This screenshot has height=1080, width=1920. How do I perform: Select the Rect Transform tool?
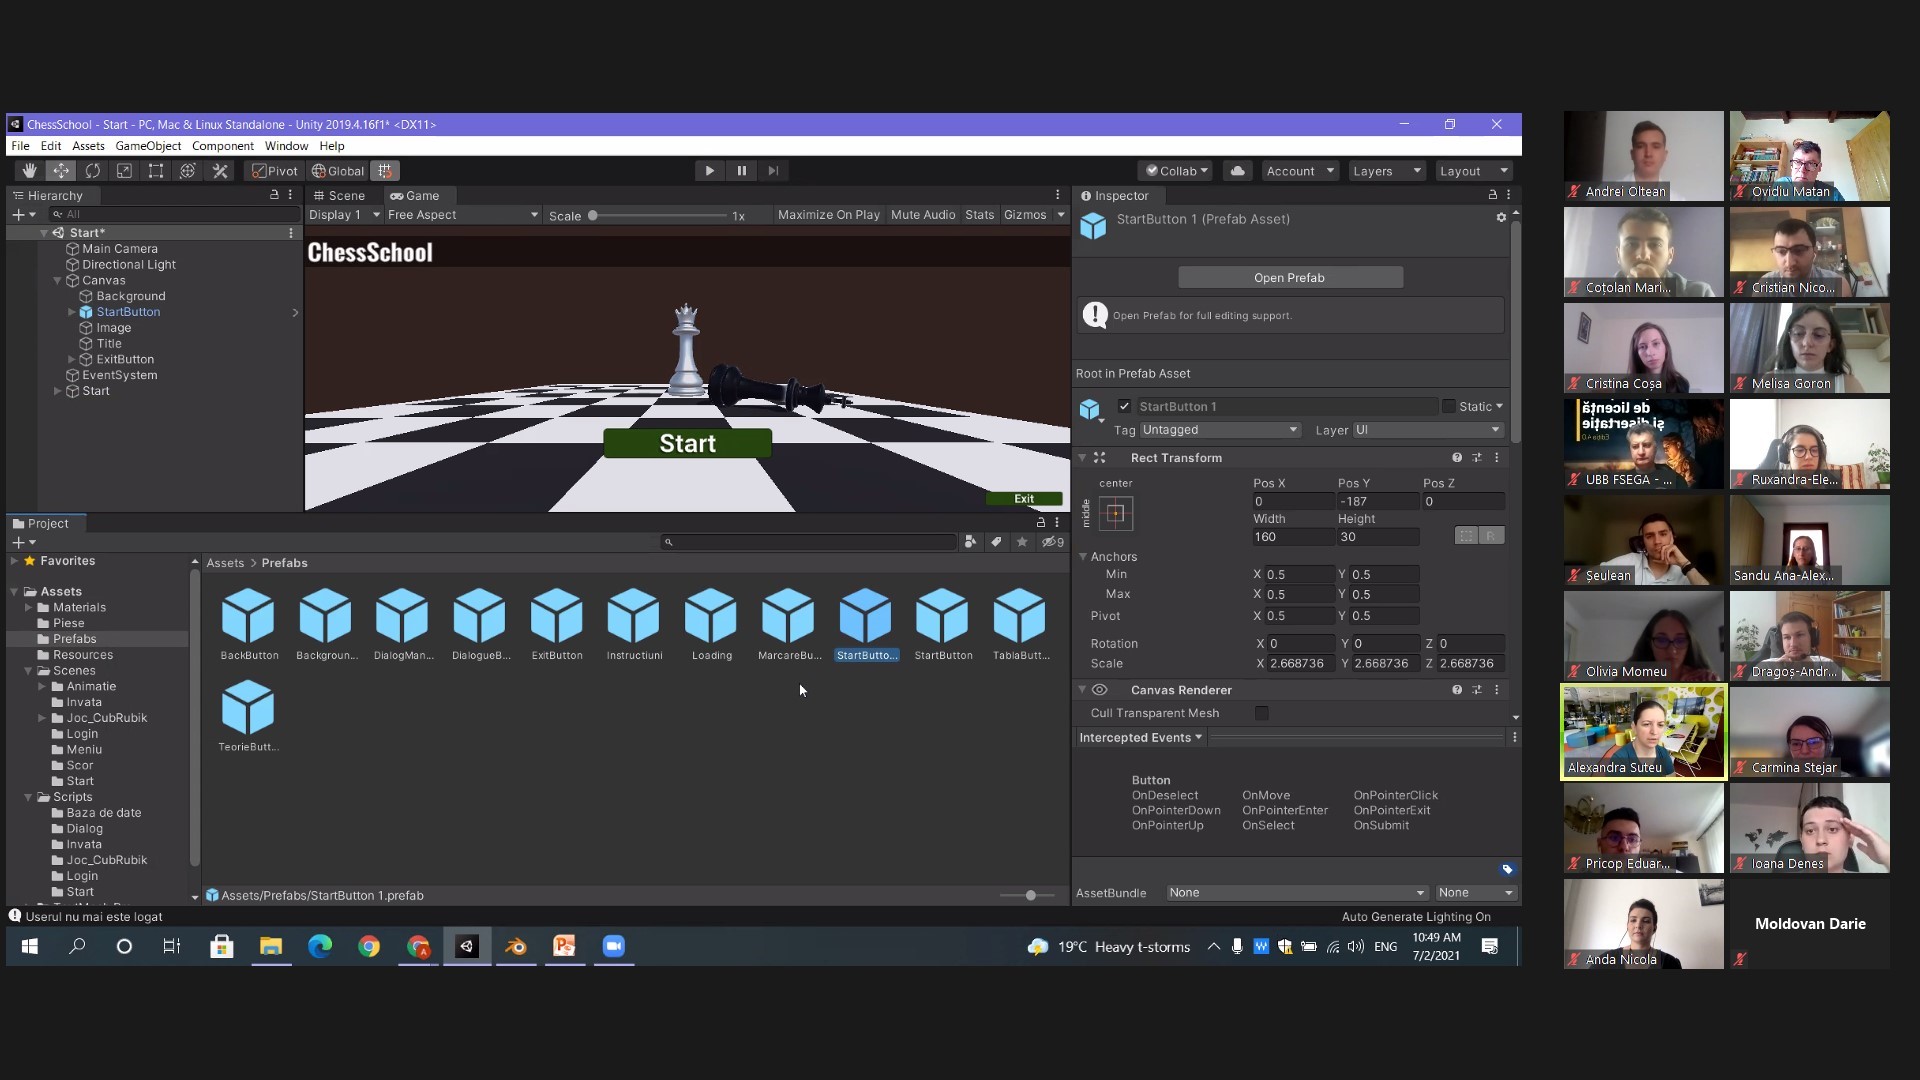coord(156,171)
